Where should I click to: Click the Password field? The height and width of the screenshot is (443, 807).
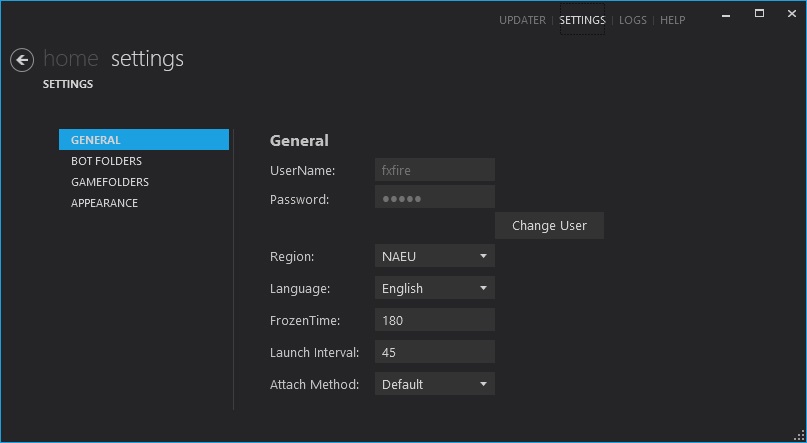click(x=434, y=198)
